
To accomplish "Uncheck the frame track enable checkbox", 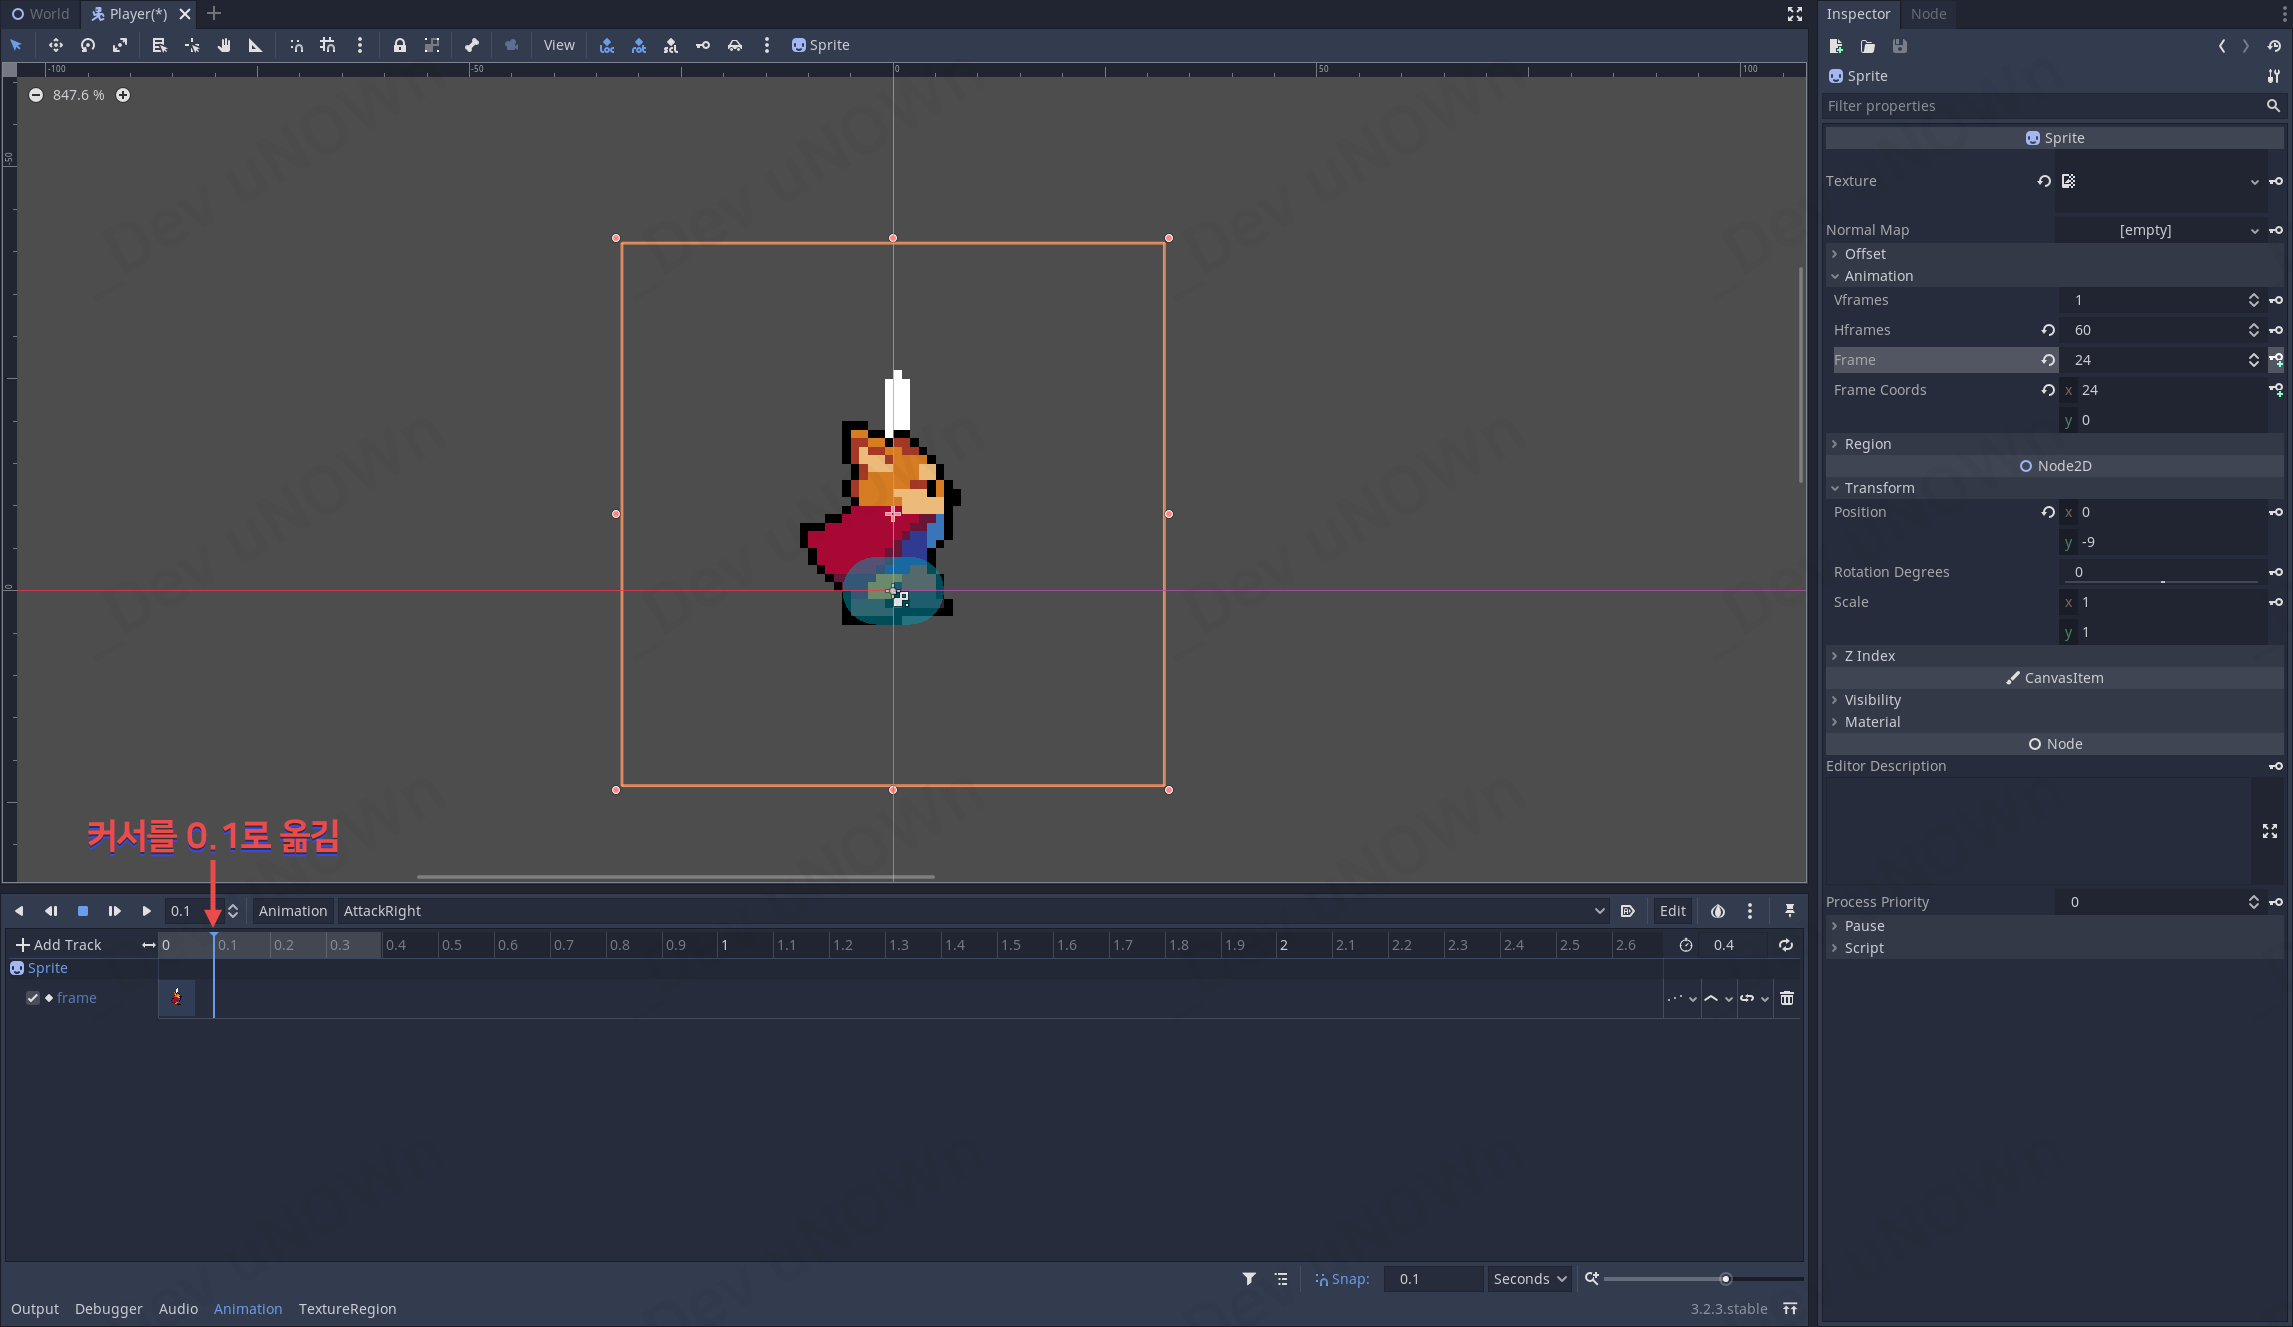I will (33, 998).
